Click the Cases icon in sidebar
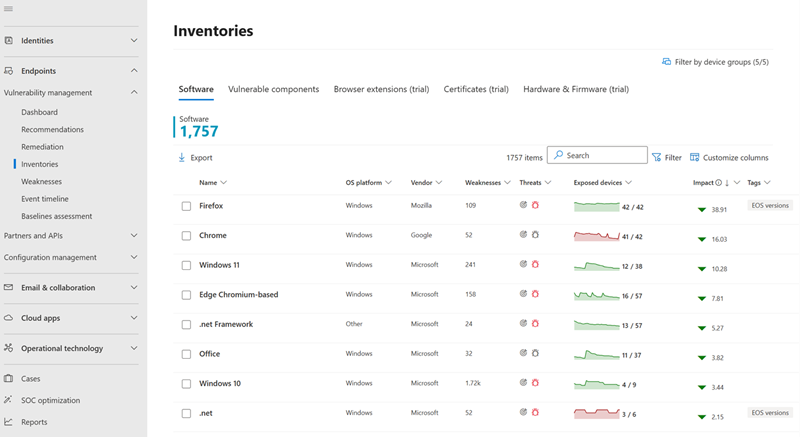This screenshot has height=438, width=800. (9, 379)
